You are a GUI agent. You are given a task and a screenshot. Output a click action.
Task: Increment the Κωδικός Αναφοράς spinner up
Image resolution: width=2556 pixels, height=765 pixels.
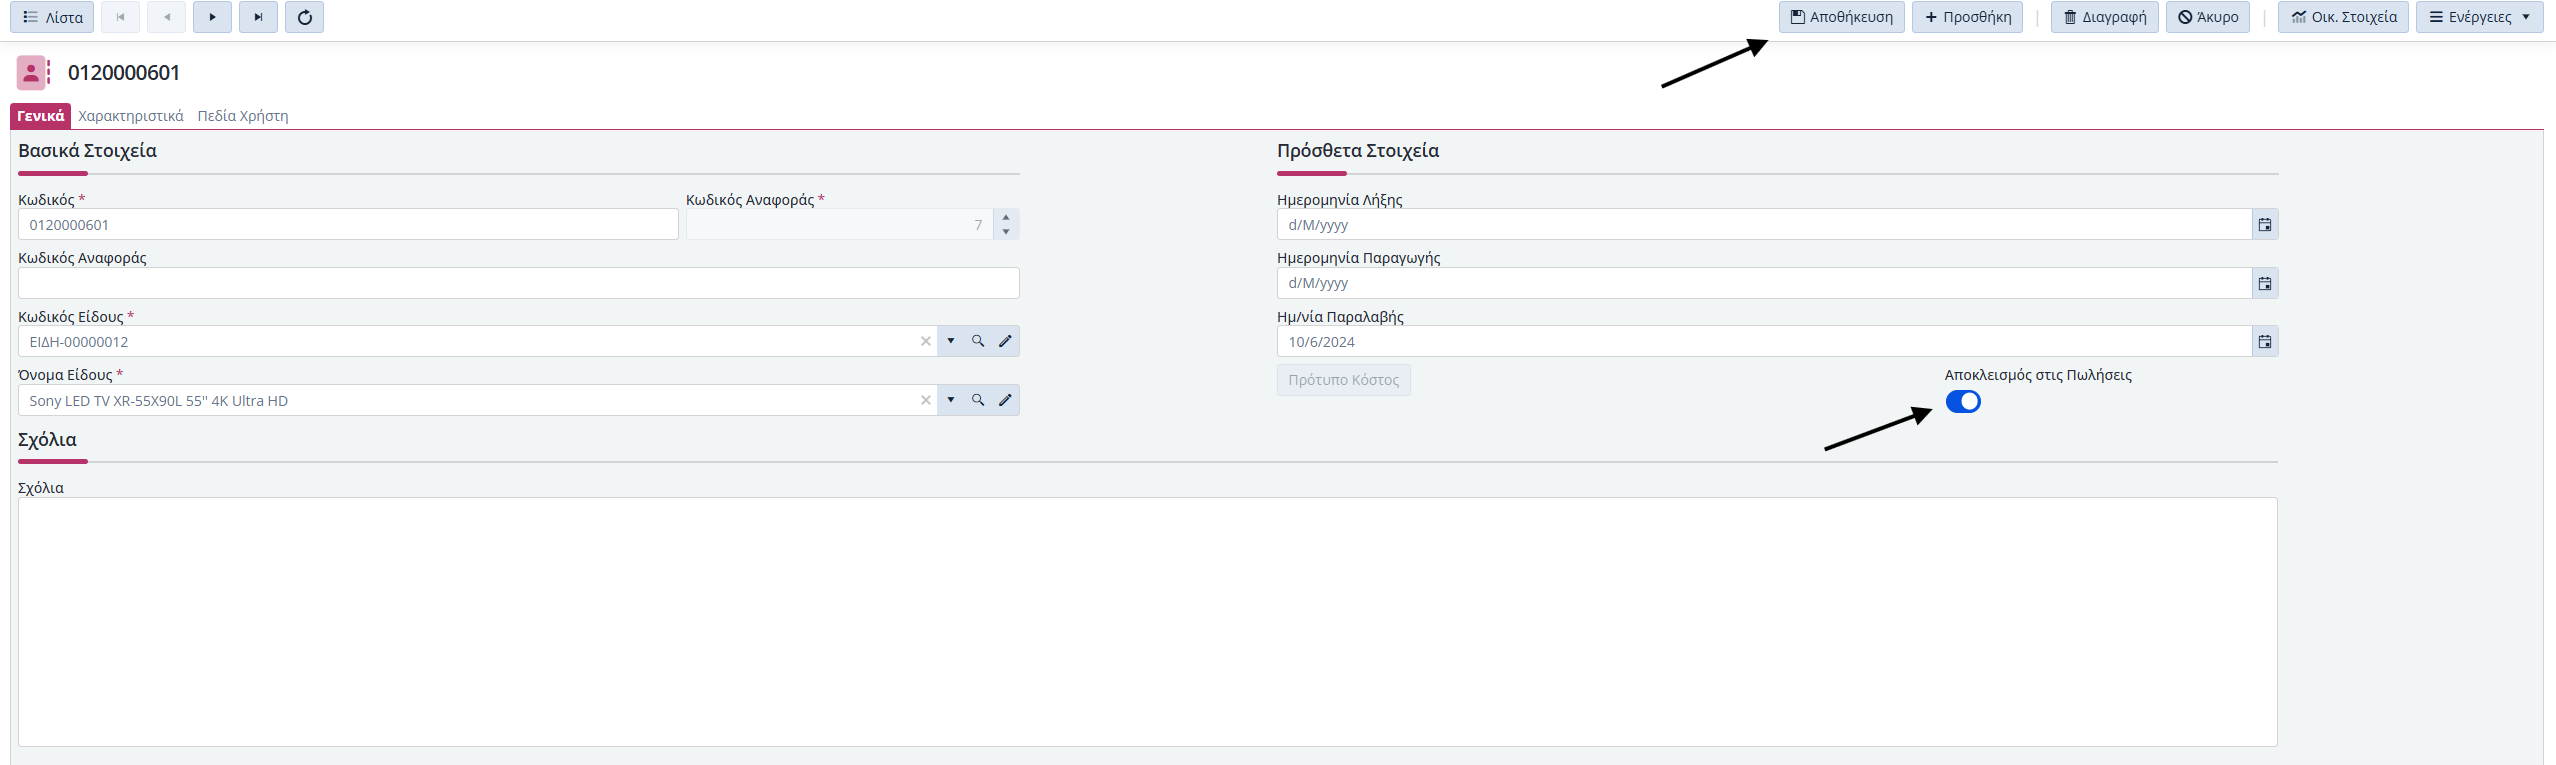coord(1006,217)
